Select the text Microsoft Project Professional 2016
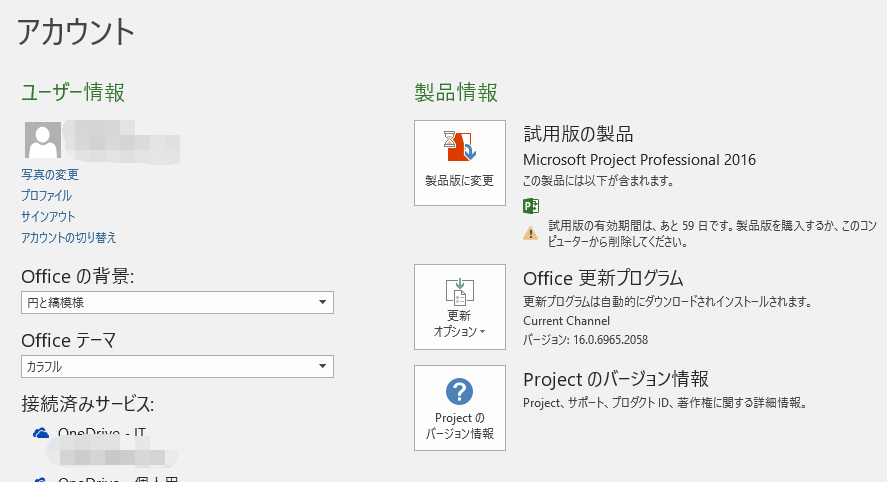 click(x=639, y=160)
